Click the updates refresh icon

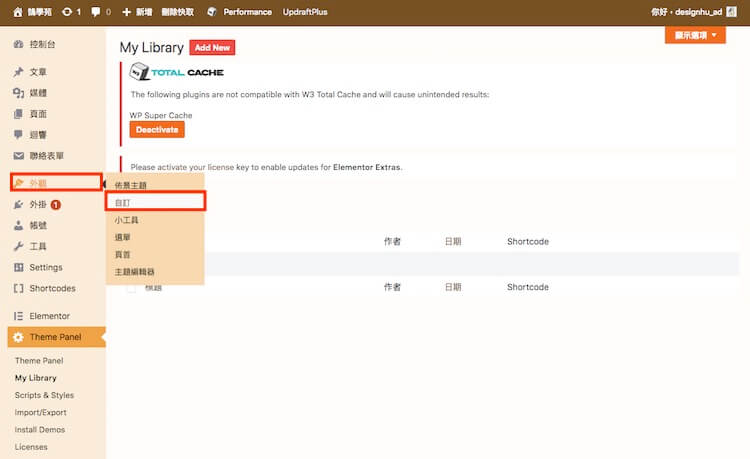(67, 12)
